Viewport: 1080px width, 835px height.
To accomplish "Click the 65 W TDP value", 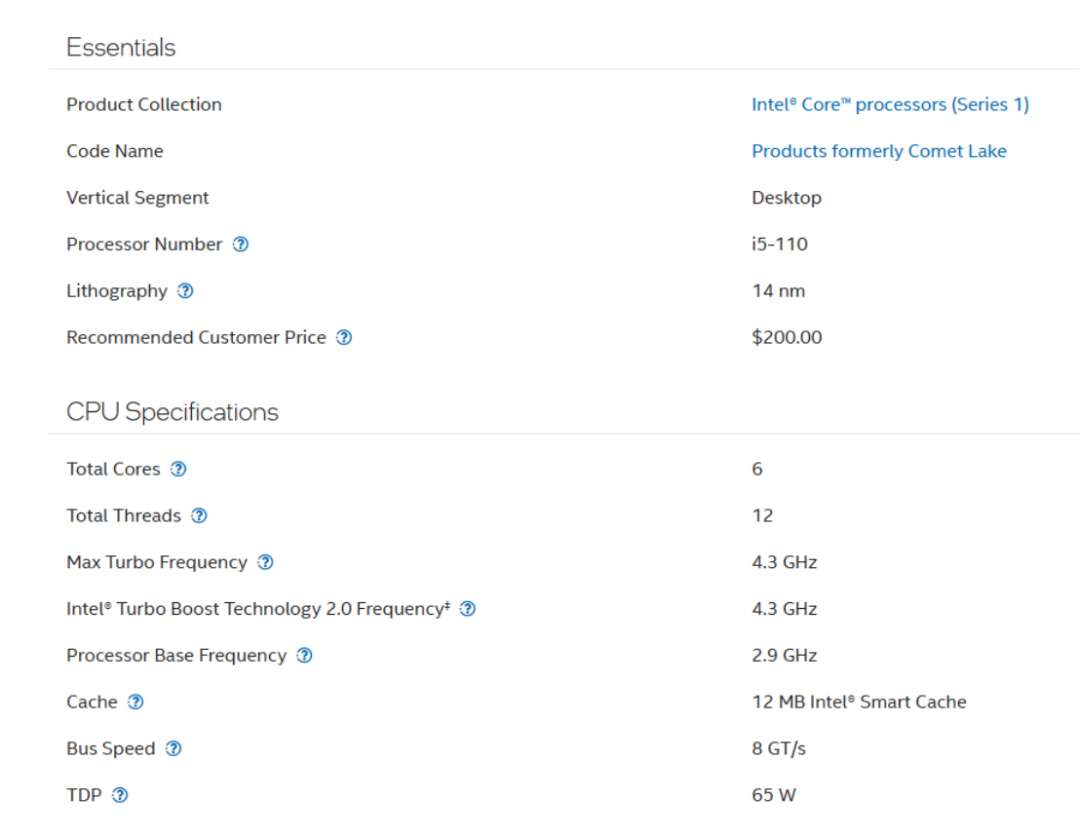I will pos(773,795).
